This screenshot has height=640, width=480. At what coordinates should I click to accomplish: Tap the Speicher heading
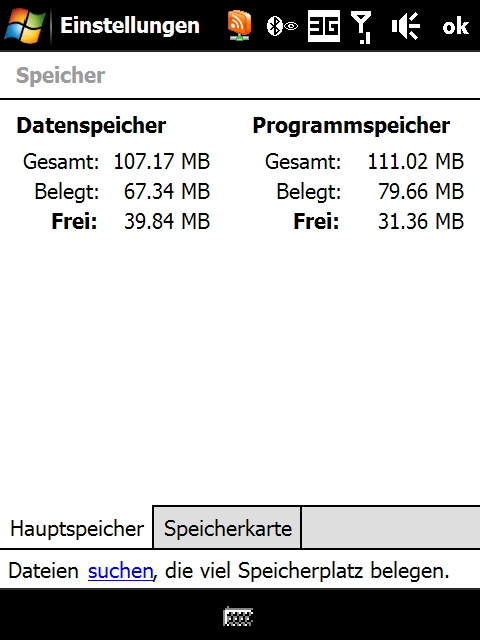60,76
